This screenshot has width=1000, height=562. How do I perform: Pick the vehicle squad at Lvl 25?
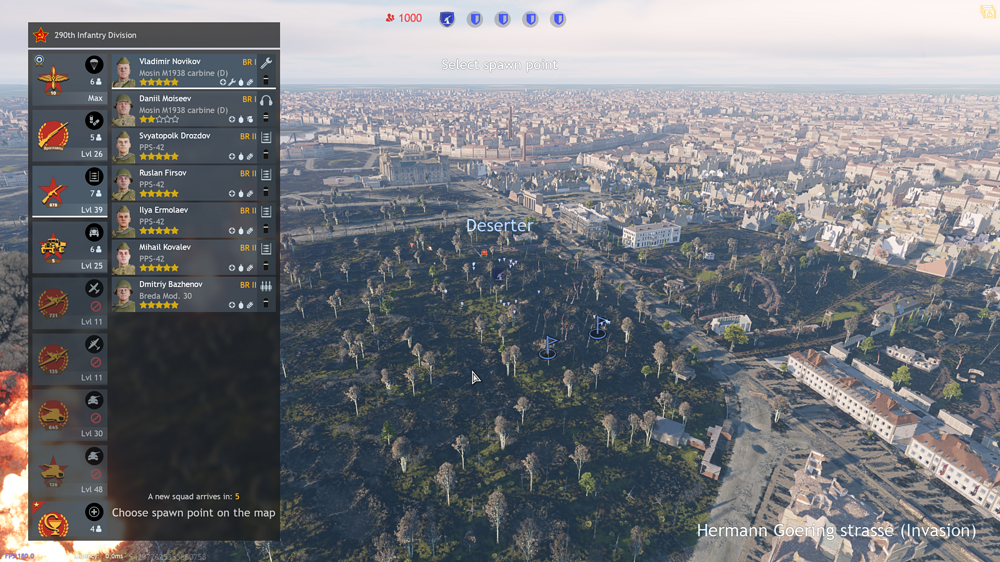click(x=68, y=247)
